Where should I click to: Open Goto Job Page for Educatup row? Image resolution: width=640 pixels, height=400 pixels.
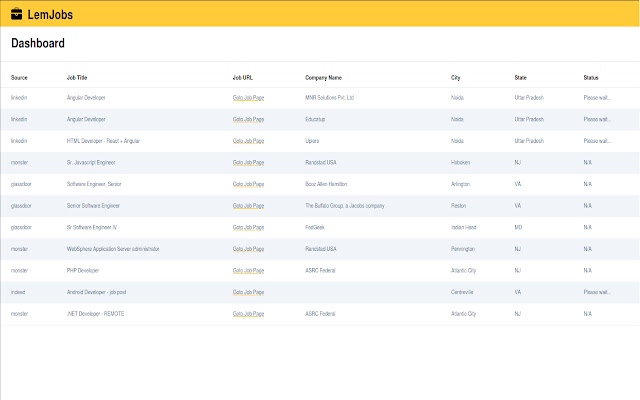pyautogui.click(x=248, y=120)
